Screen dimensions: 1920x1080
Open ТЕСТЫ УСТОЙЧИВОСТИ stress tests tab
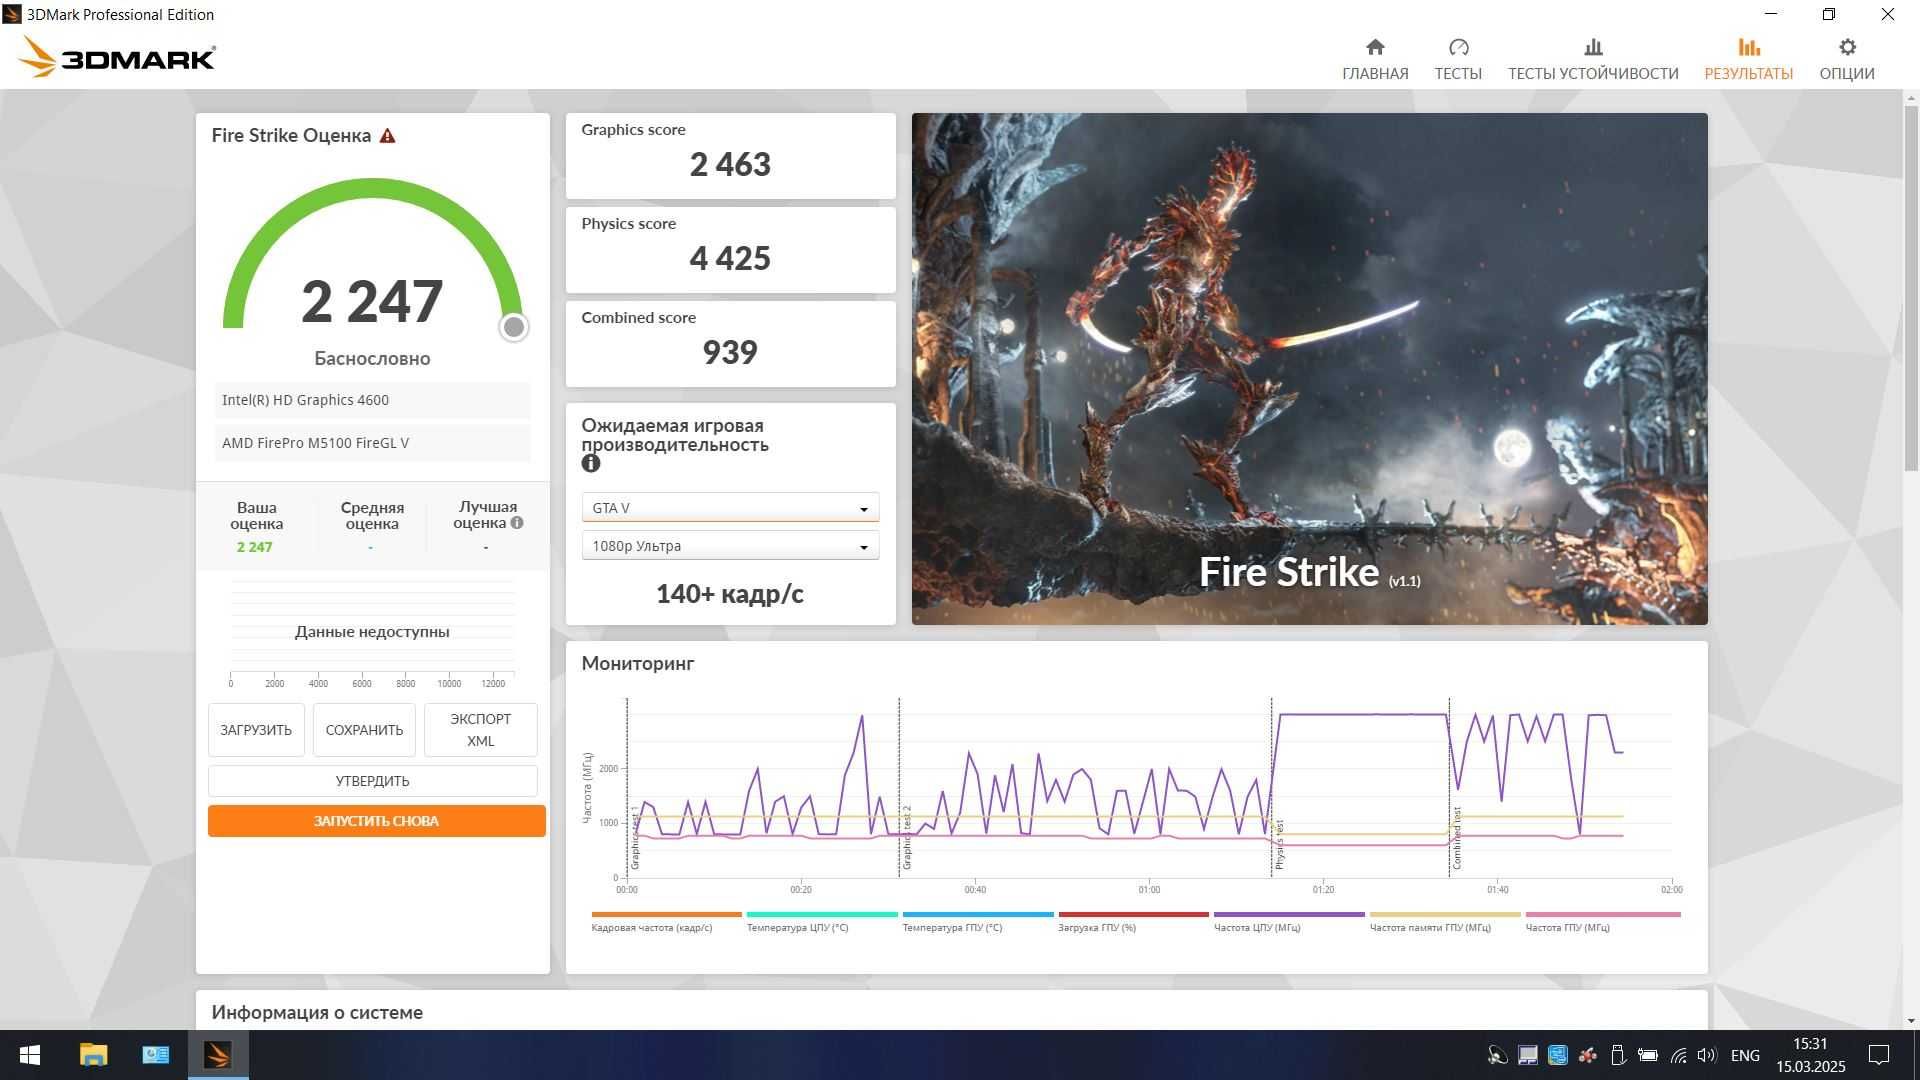coord(1593,59)
